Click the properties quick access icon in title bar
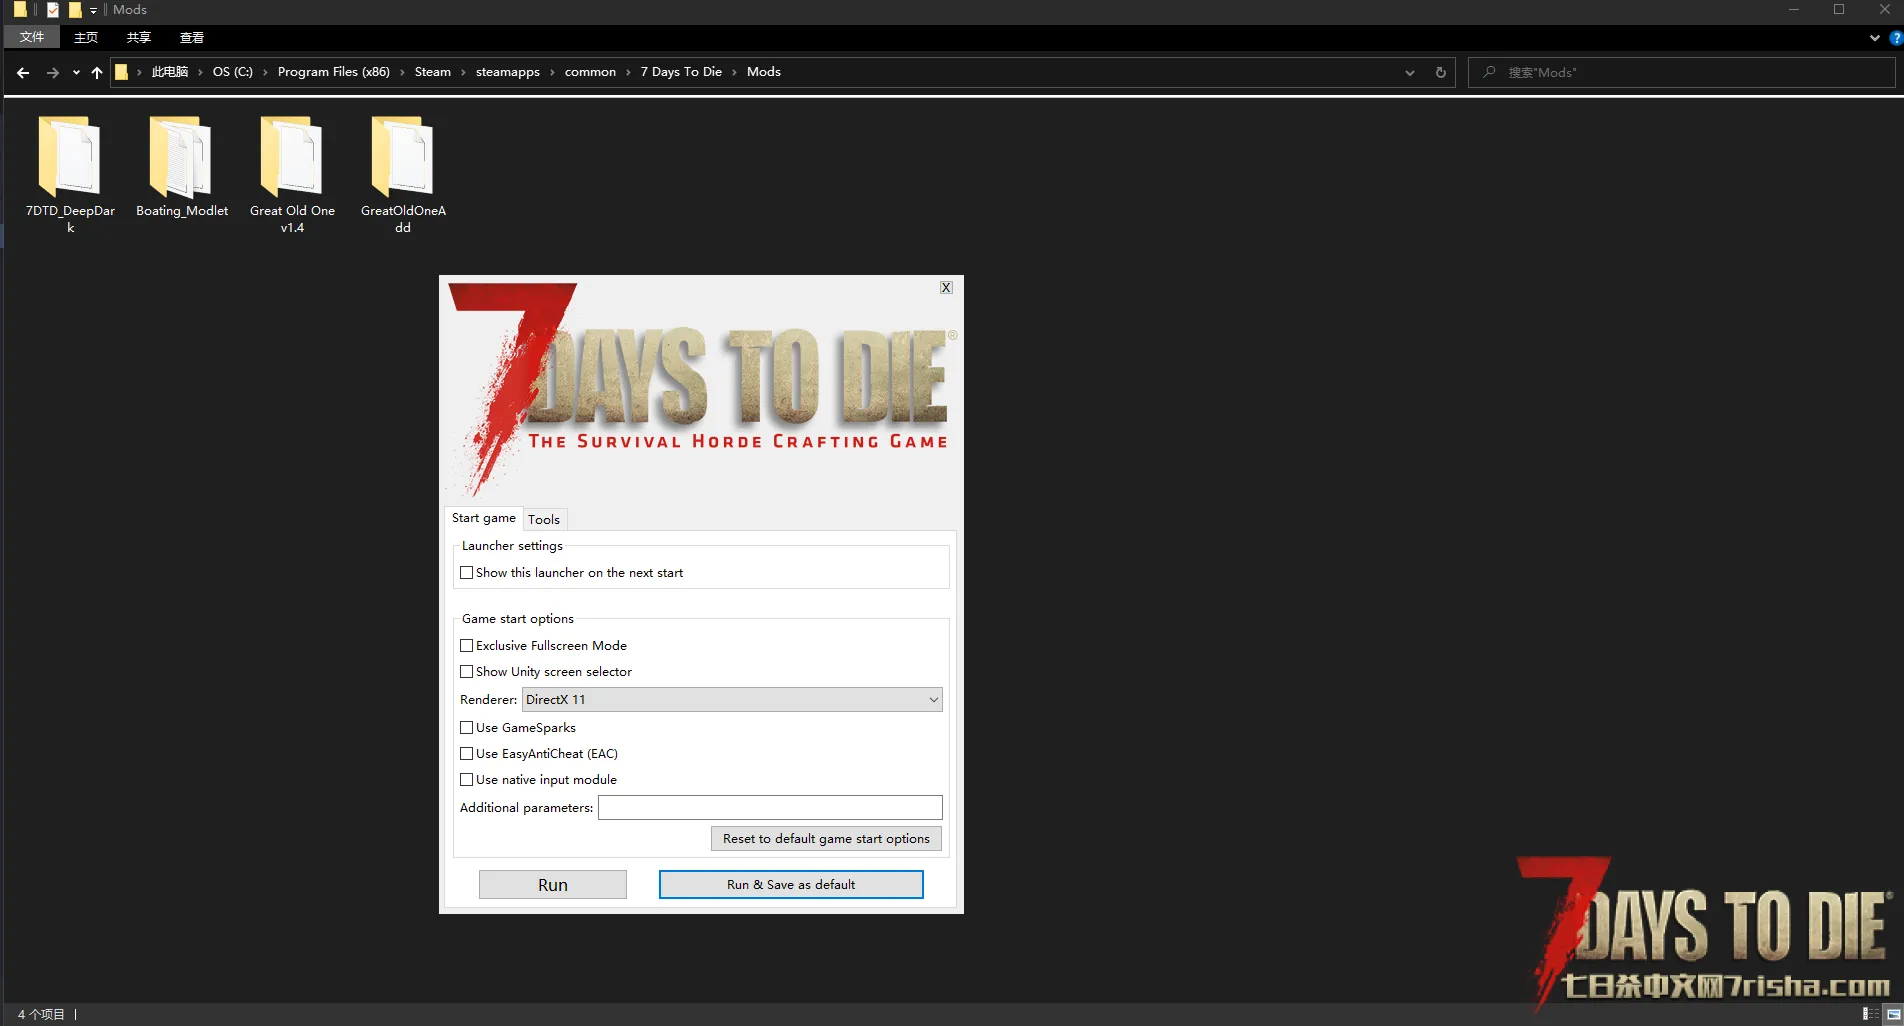 [x=53, y=10]
